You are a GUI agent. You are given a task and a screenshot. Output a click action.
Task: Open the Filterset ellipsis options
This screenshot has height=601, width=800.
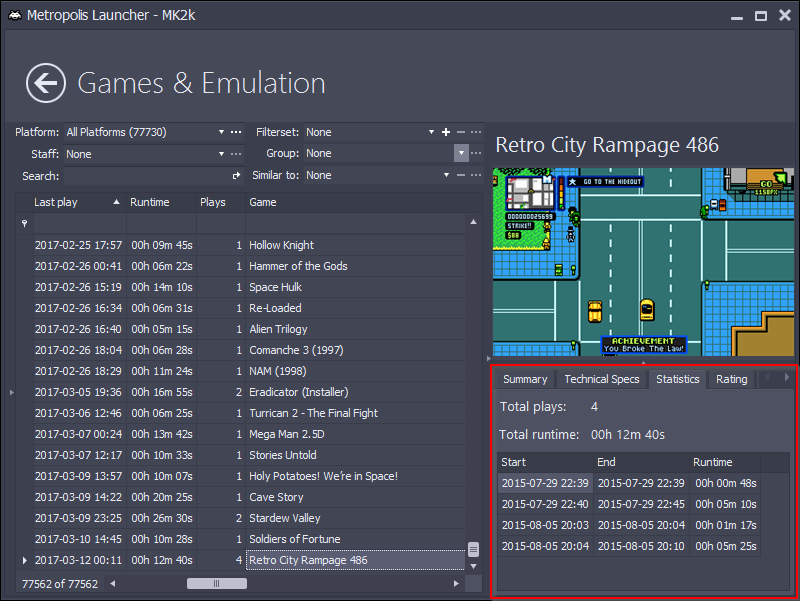pos(476,132)
